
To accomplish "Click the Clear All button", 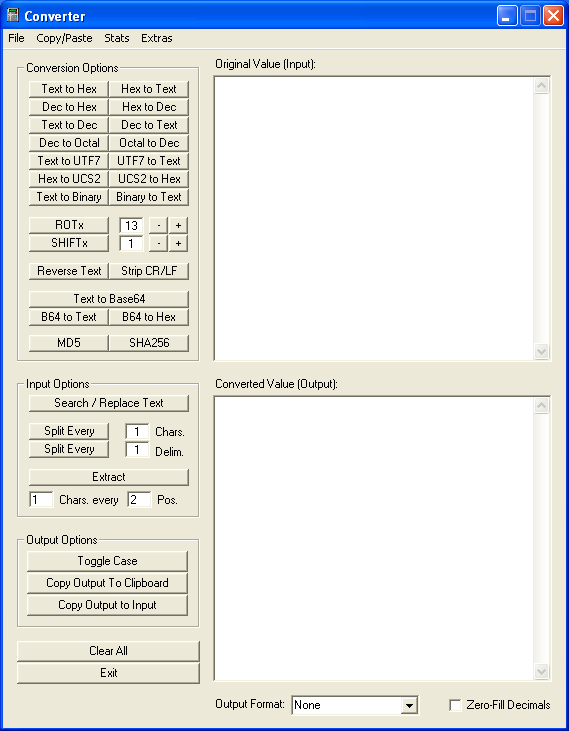I will 108,651.
